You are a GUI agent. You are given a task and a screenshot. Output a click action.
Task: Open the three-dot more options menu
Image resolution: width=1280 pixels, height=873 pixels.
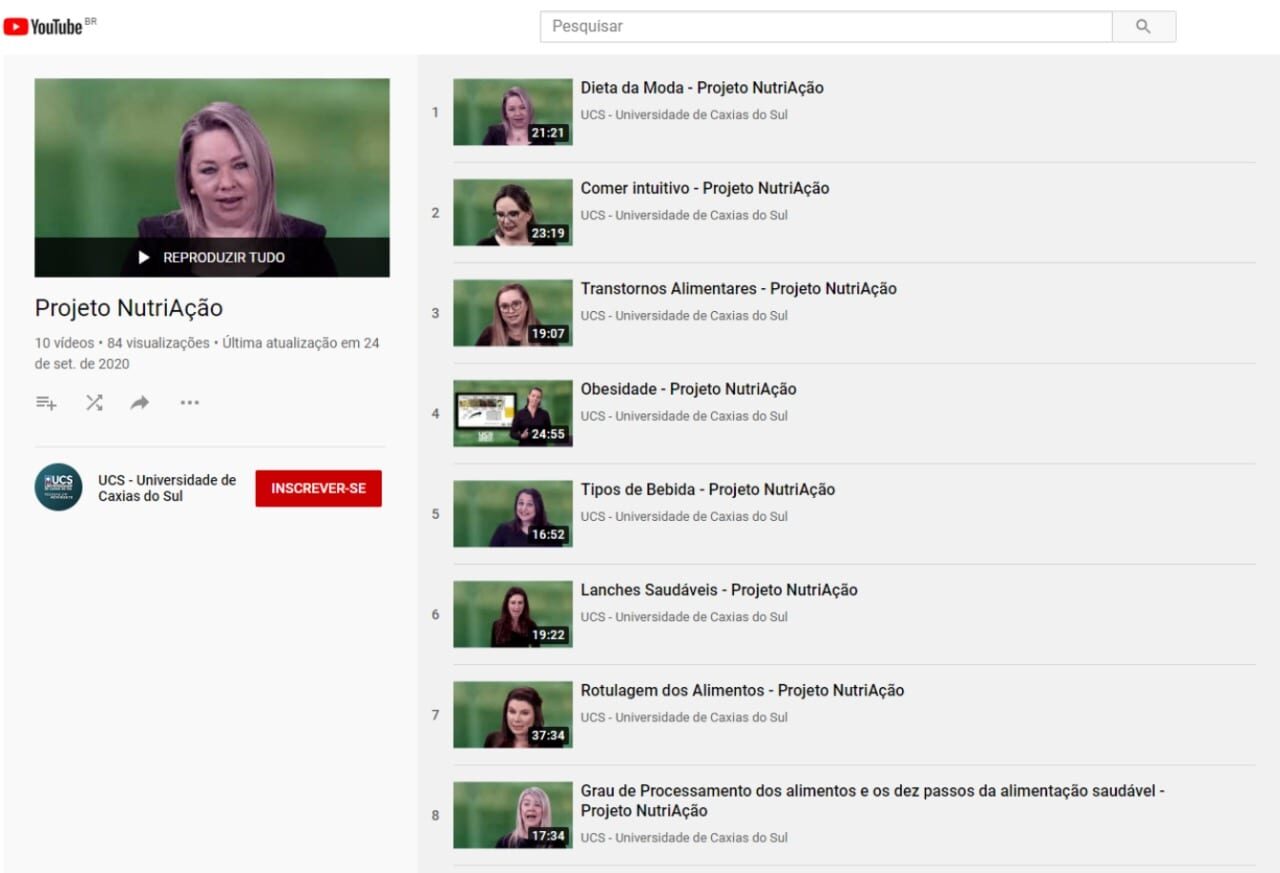coord(190,403)
